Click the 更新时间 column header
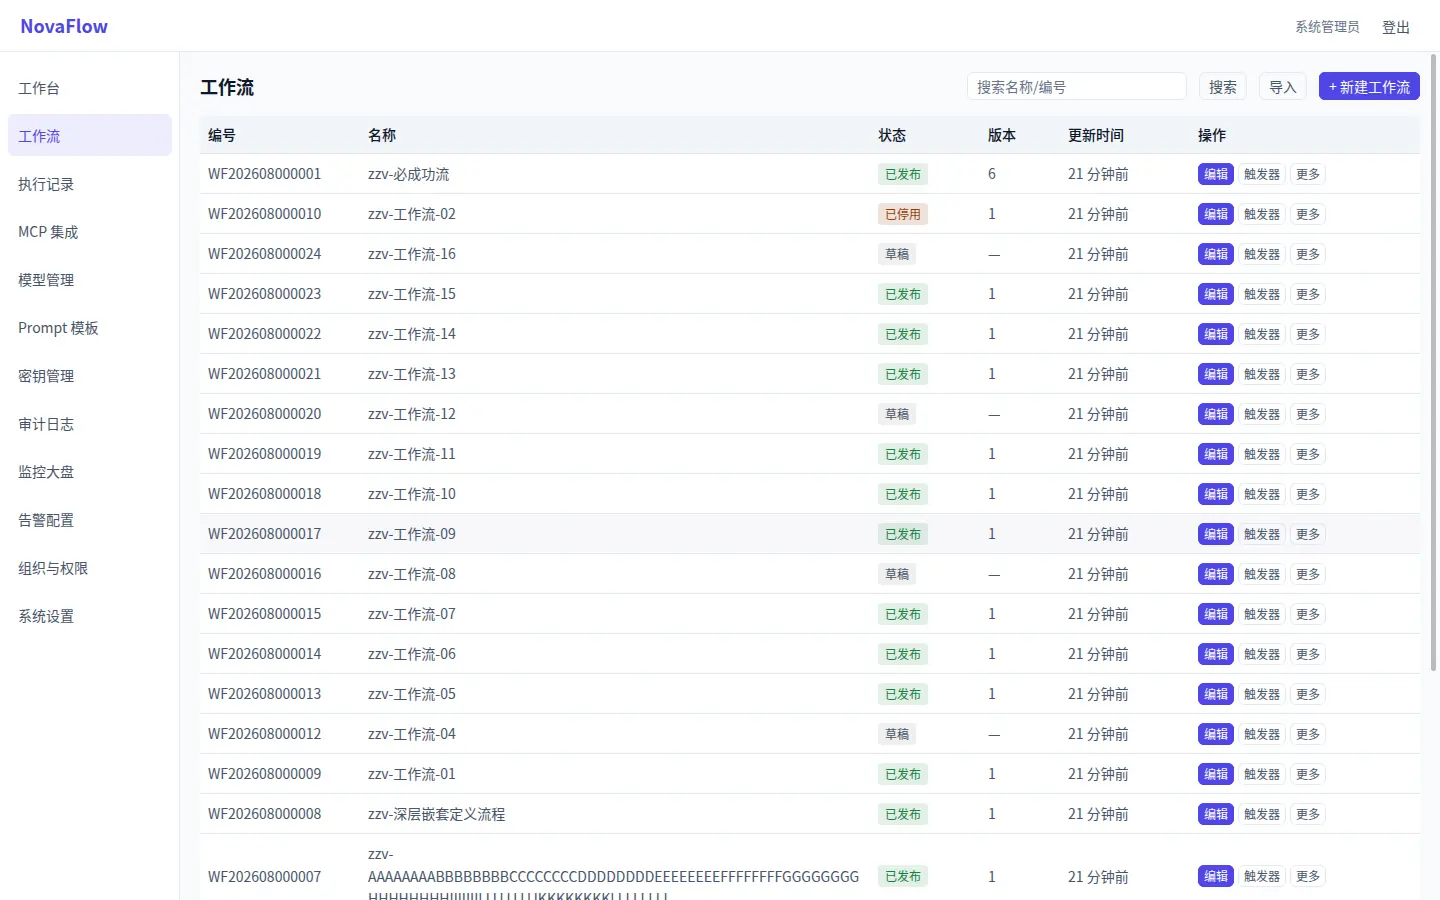Viewport: 1440px width, 900px height. (x=1096, y=135)
